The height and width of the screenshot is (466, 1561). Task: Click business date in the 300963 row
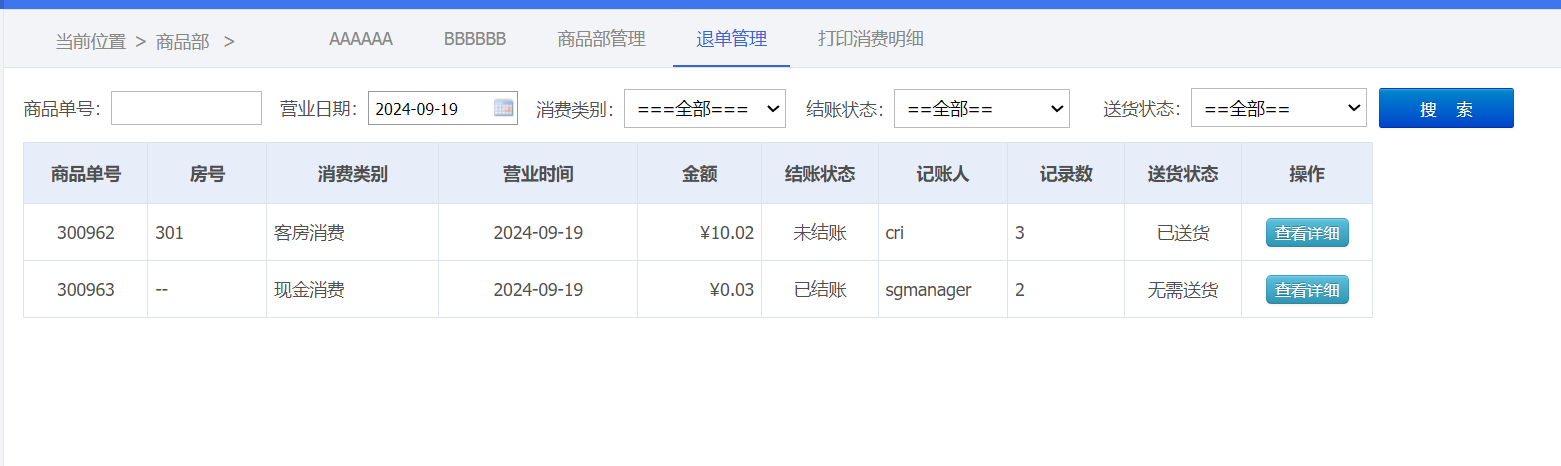pos(538,290)
